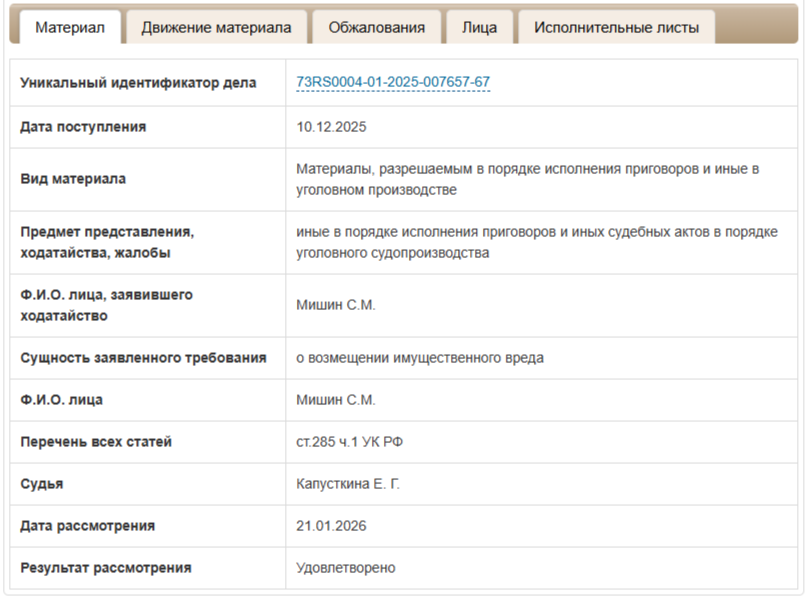Click the value о возмещении имущественного вреда
The width and height of the screenshot is (807, 599).
coord(420,358)
